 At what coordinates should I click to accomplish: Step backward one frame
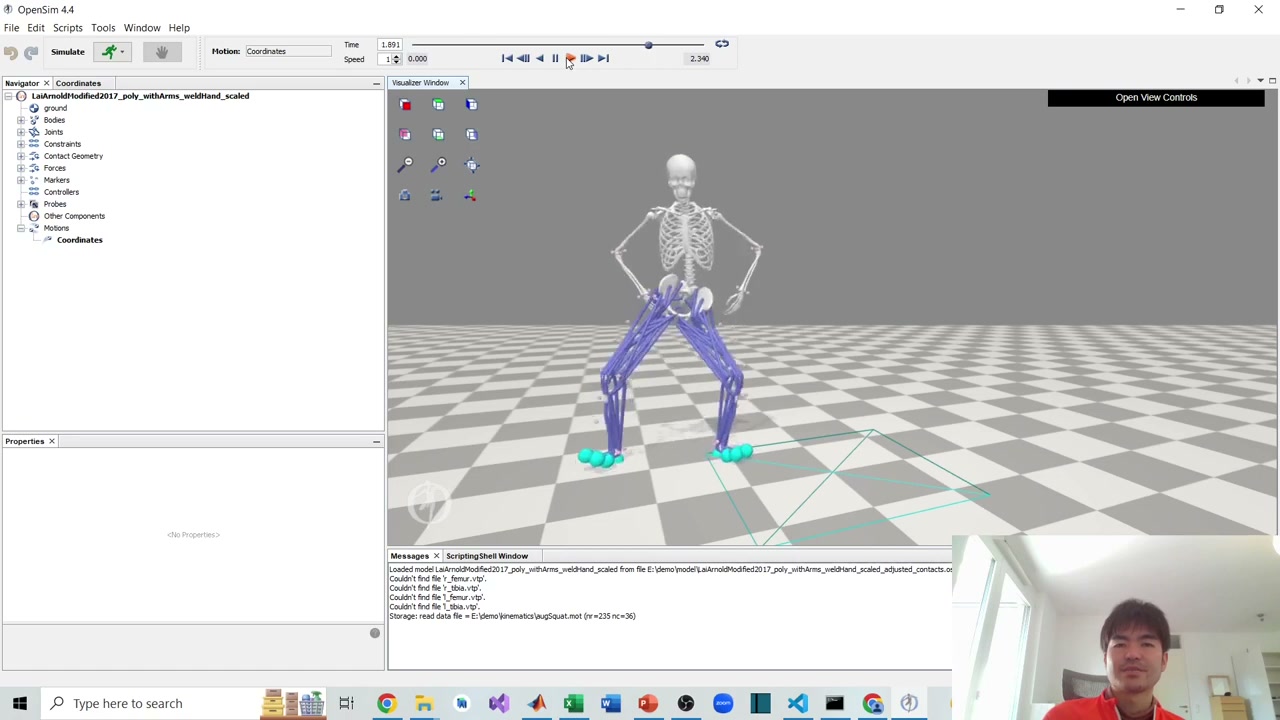coord(523,59)
